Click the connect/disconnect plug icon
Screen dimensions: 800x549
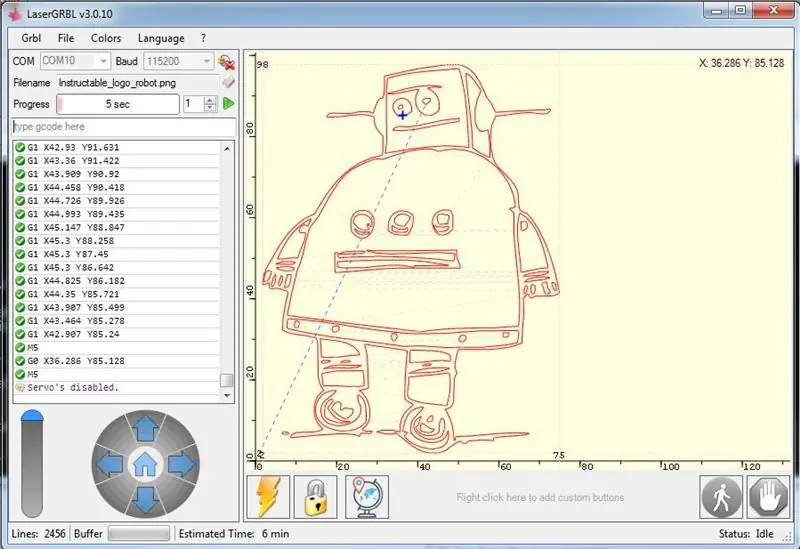[226, 62]
